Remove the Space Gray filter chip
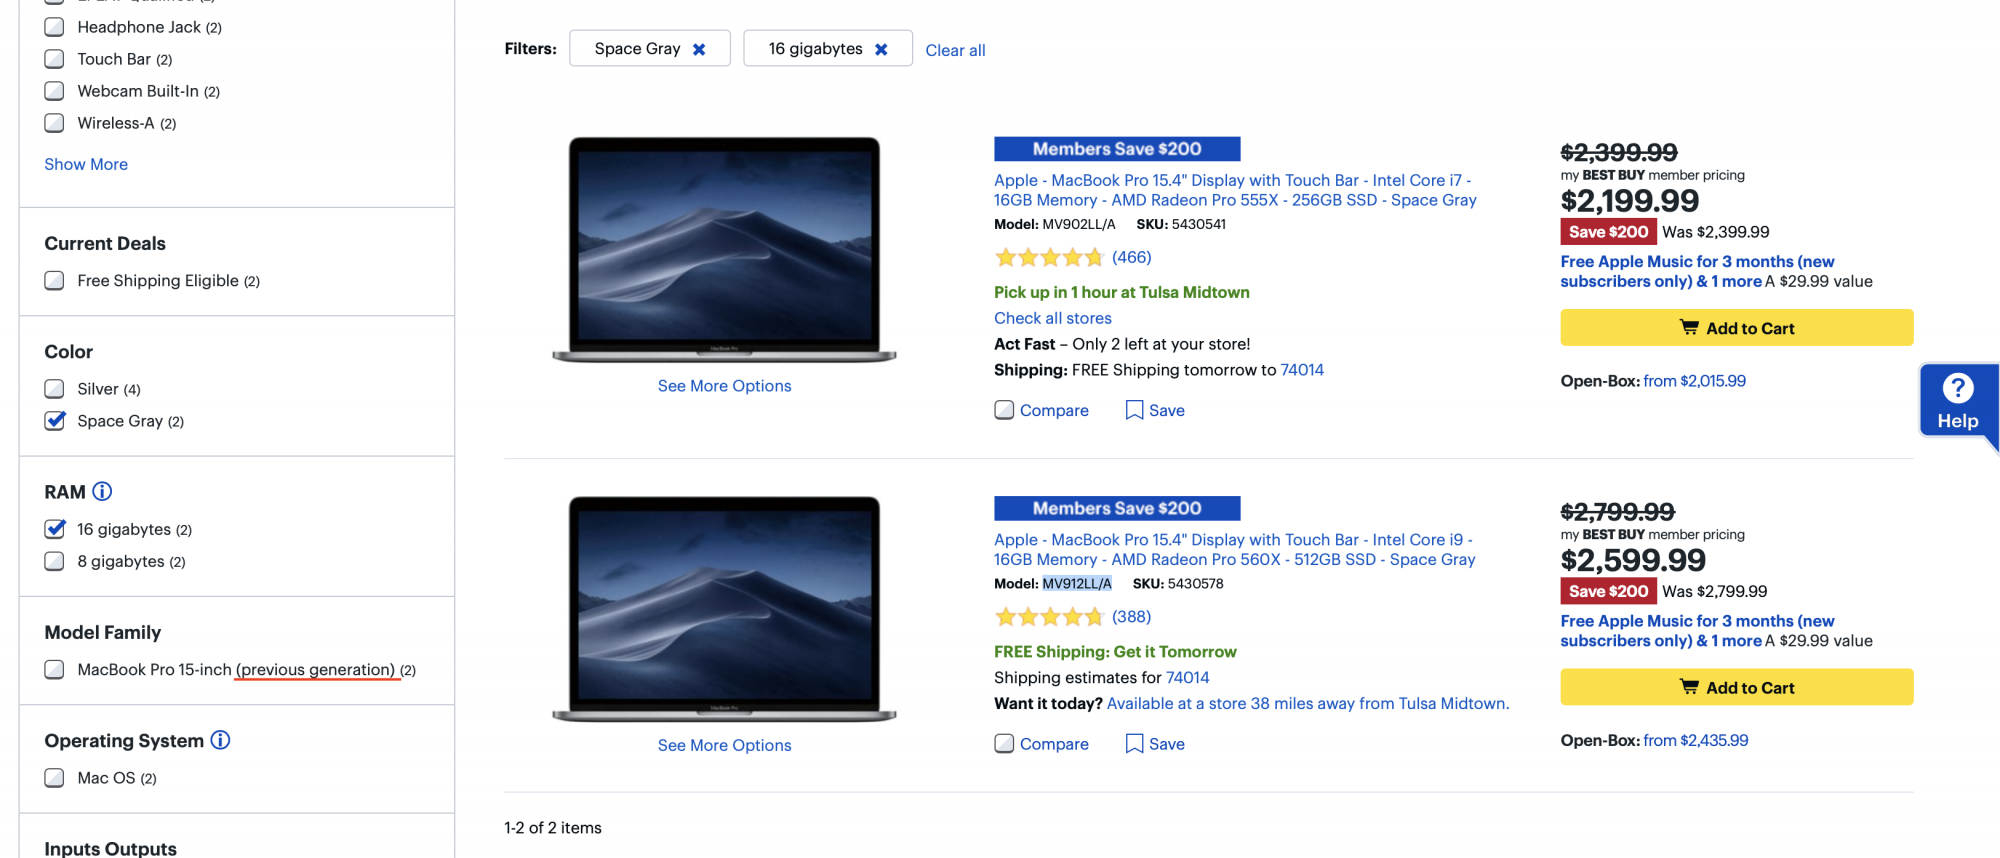The width and height of the screenshot is (2000, 858). [x=699, y=49]
